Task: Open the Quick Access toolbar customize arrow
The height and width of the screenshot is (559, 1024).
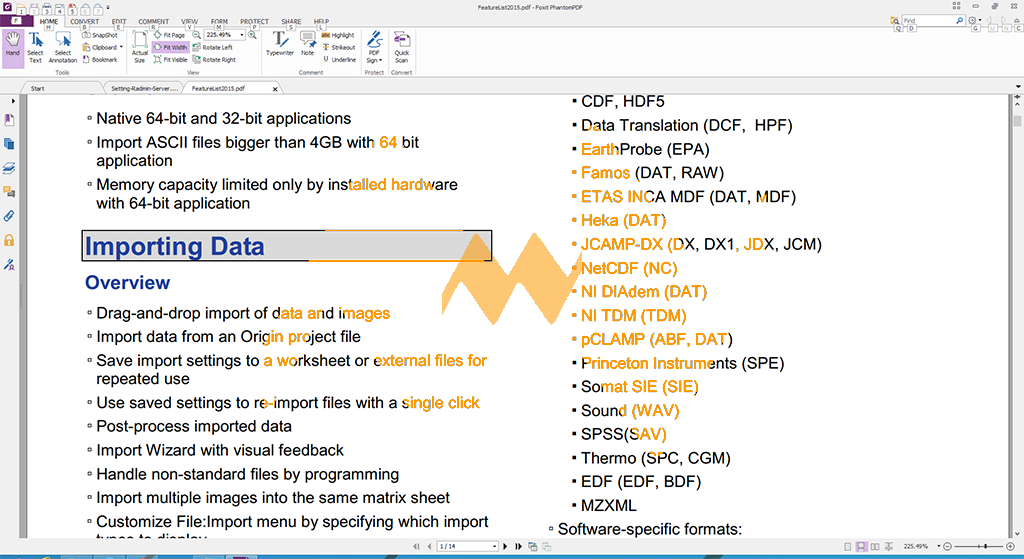Action: 108,7
